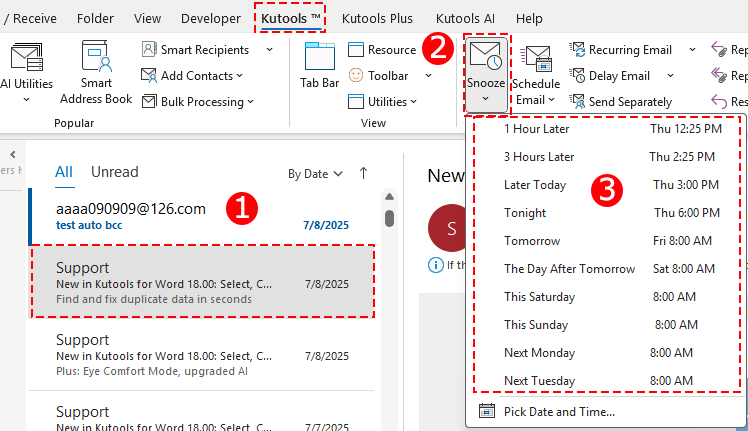Open the Kutools AI tab
The height and width of the screenshot is (431, 748).
coord(465,18)
